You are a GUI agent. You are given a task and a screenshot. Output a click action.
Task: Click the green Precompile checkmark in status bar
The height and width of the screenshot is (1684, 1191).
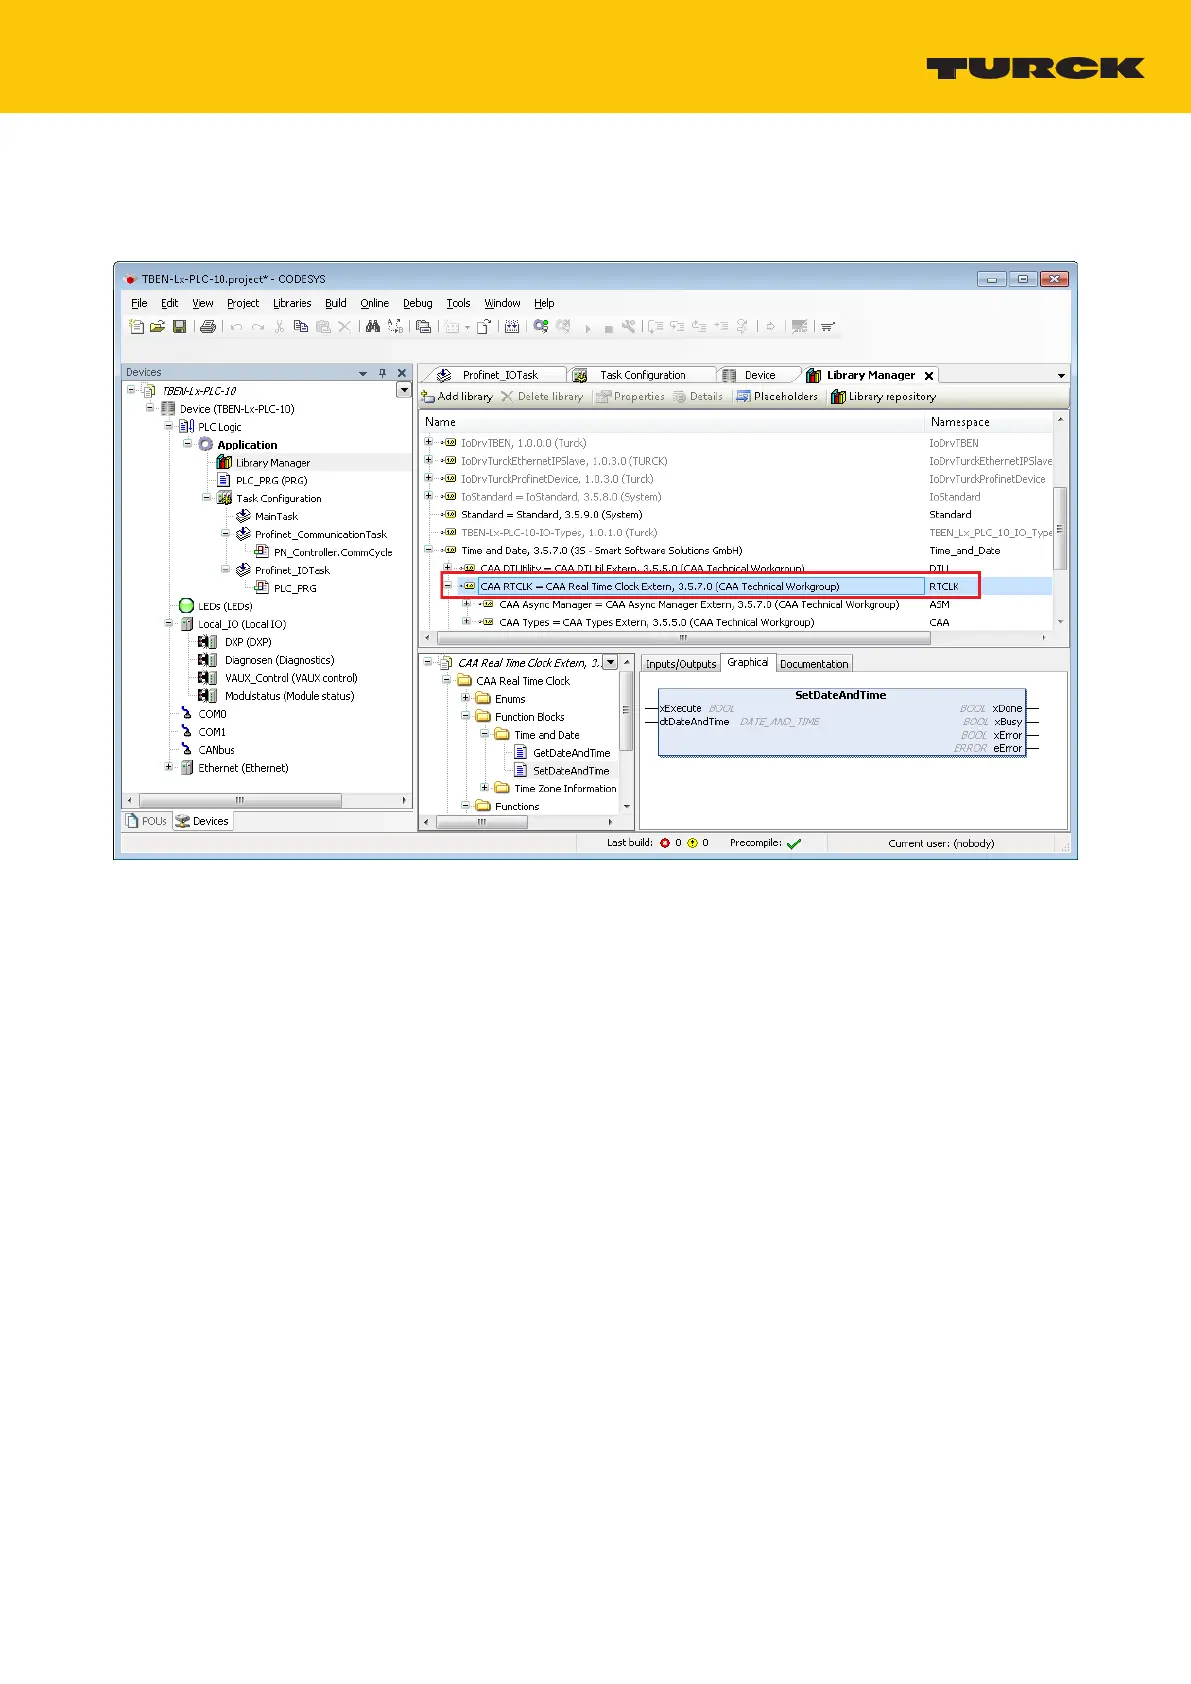tap(794, 844)
